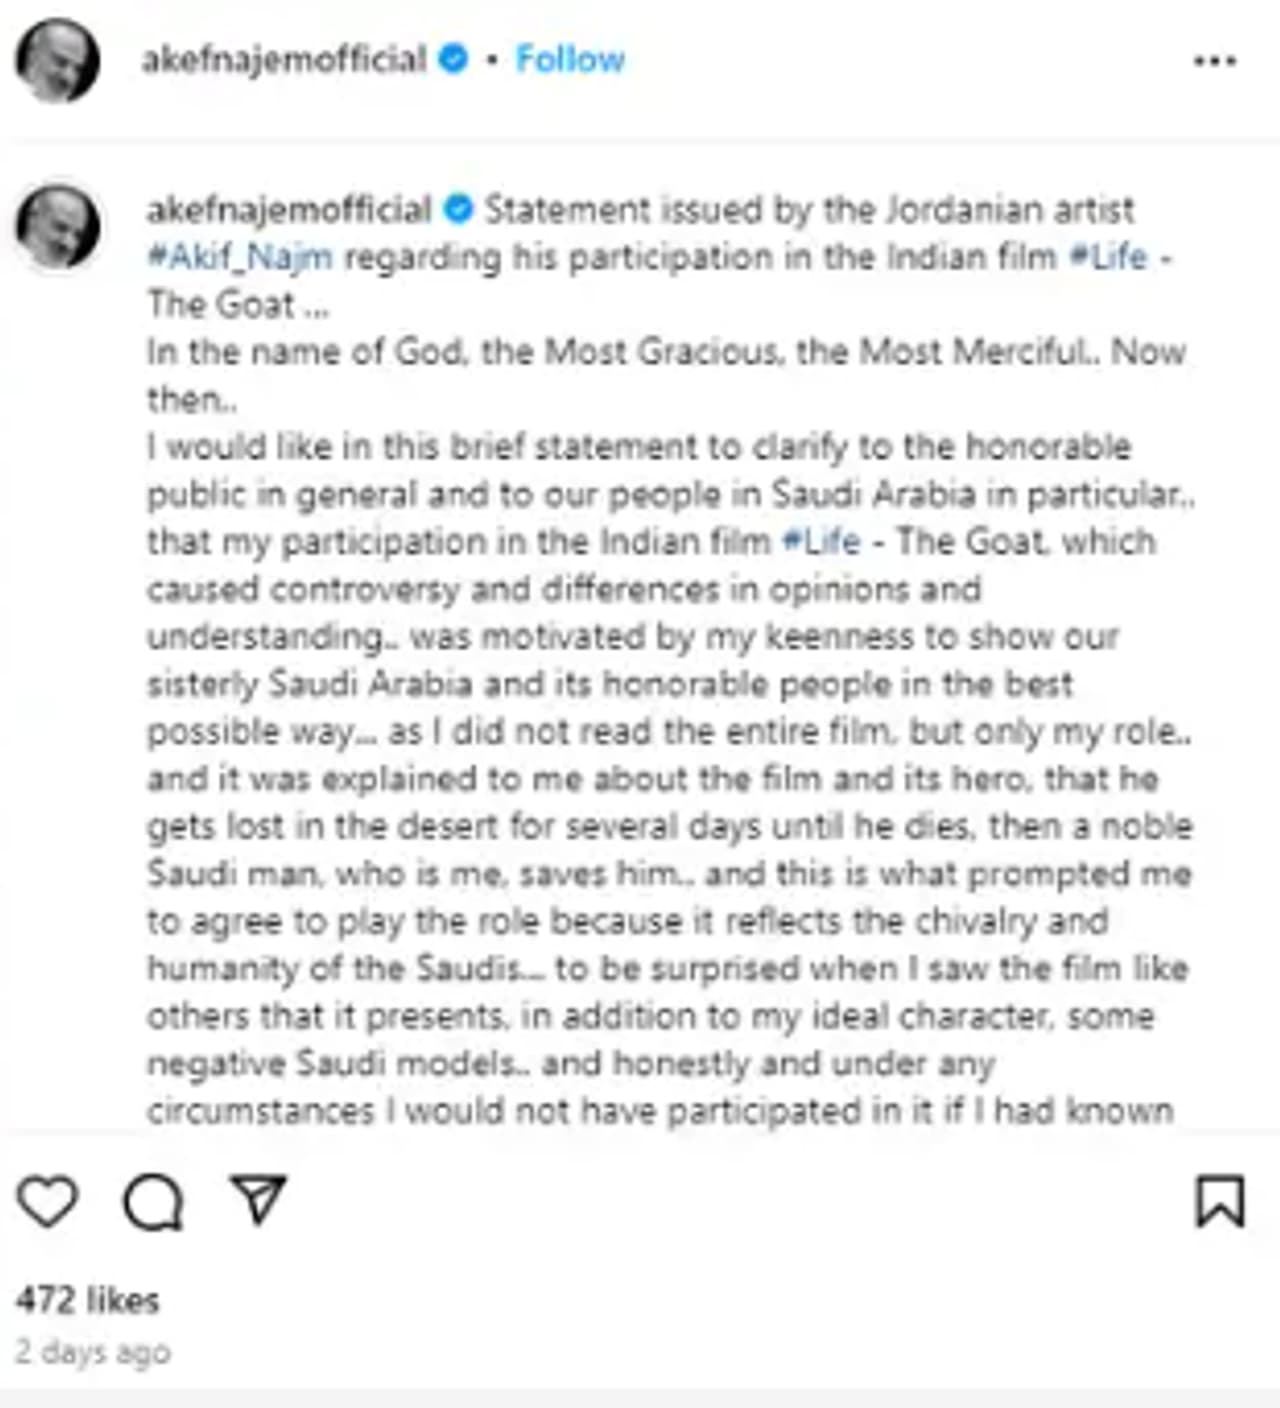Open the three-dot more options menu

coord(1215,61)
